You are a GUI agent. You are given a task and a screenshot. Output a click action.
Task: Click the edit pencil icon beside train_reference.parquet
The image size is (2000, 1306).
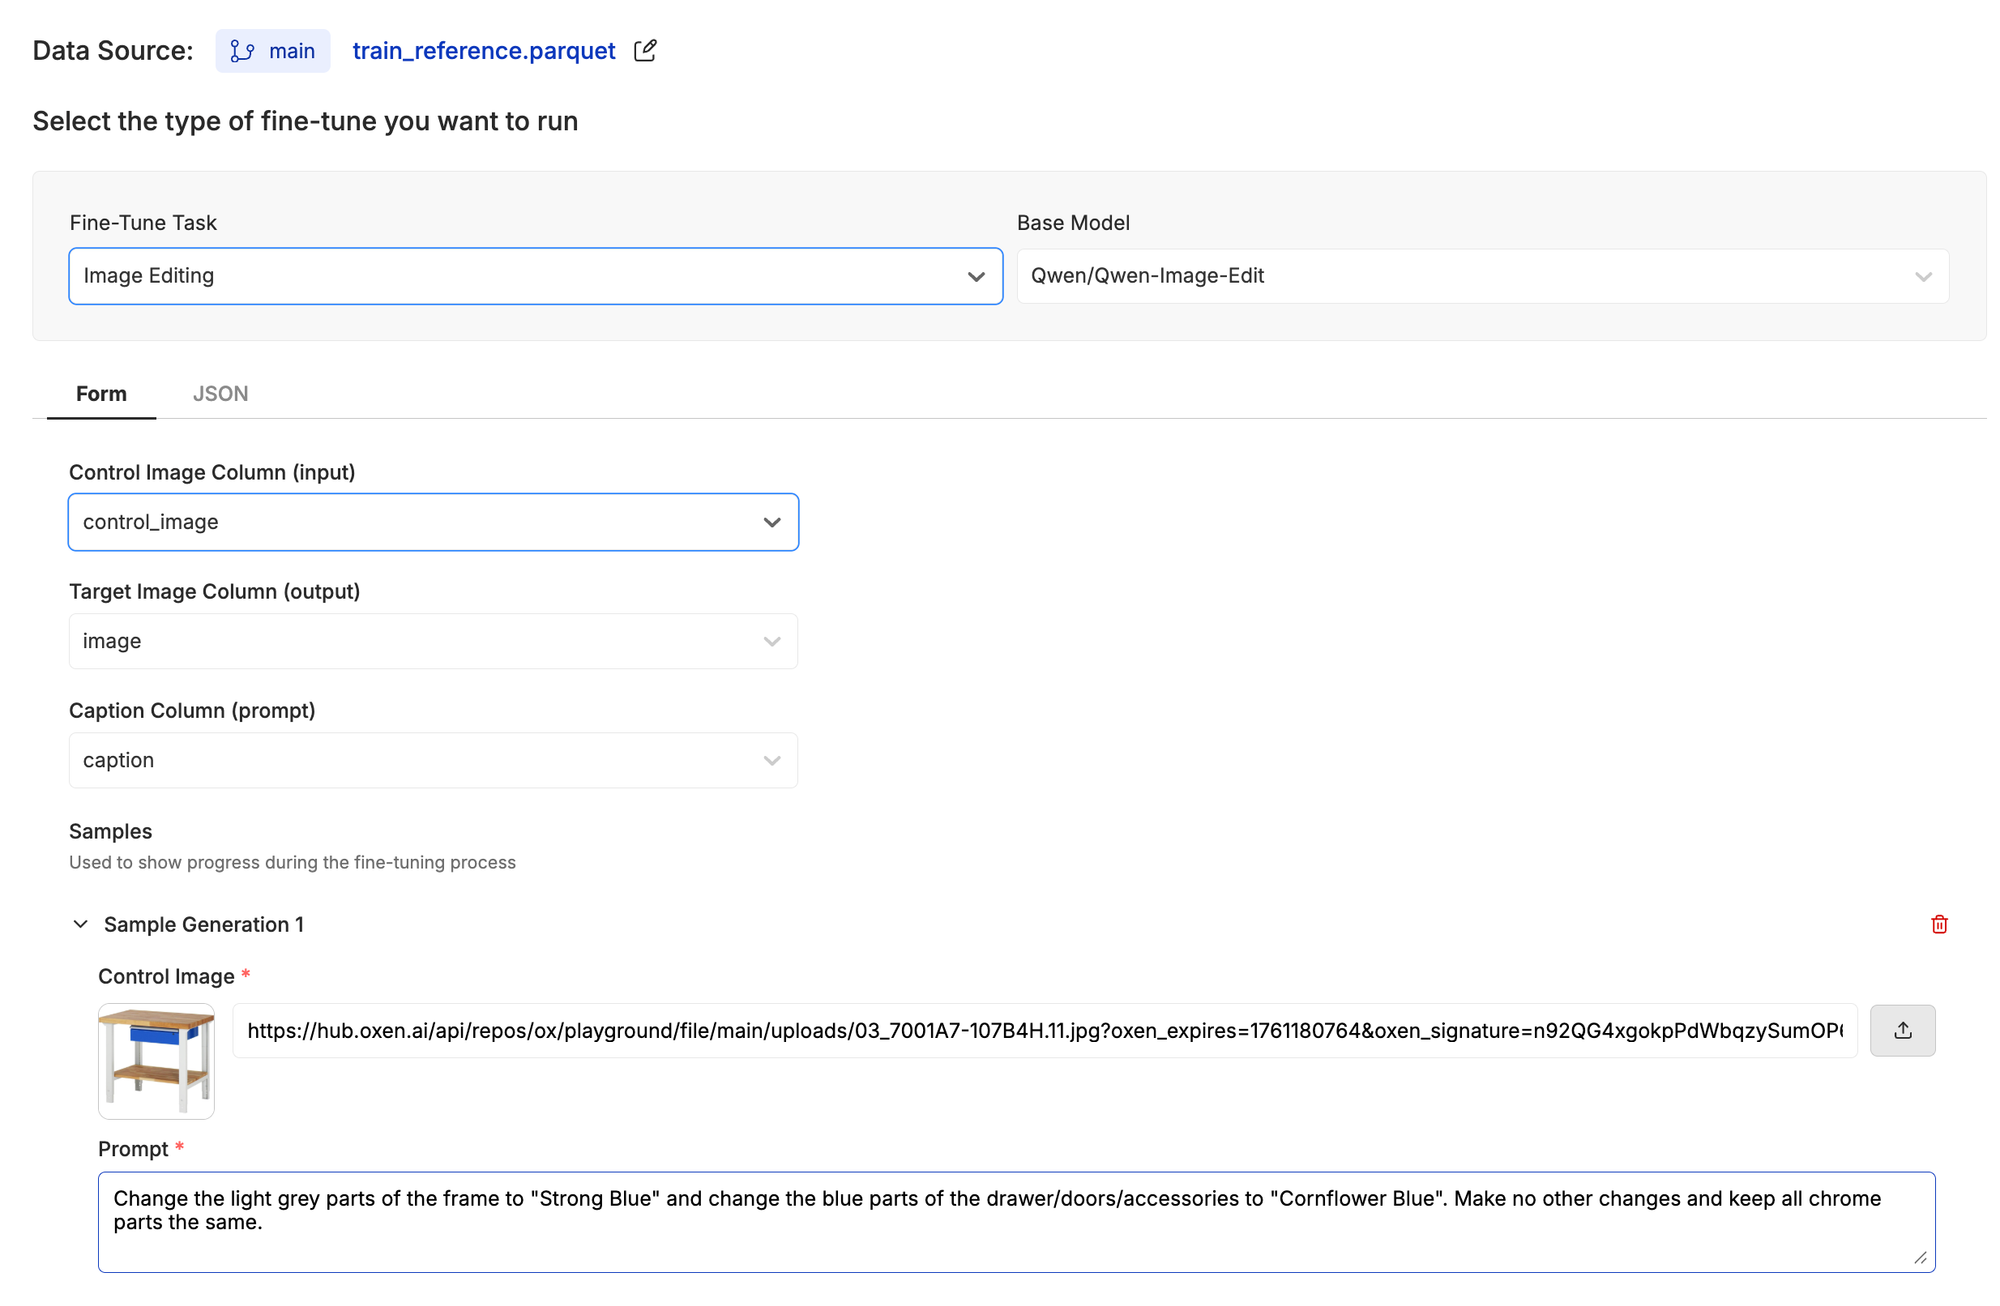point(645,50)
